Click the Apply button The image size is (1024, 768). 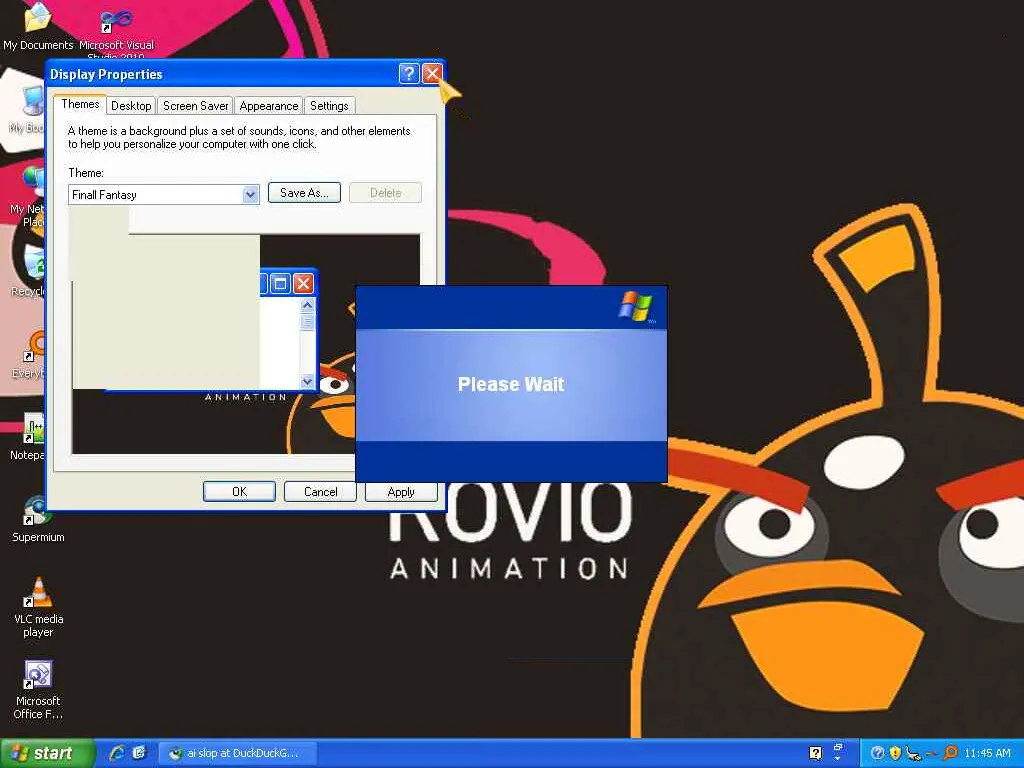401,492
